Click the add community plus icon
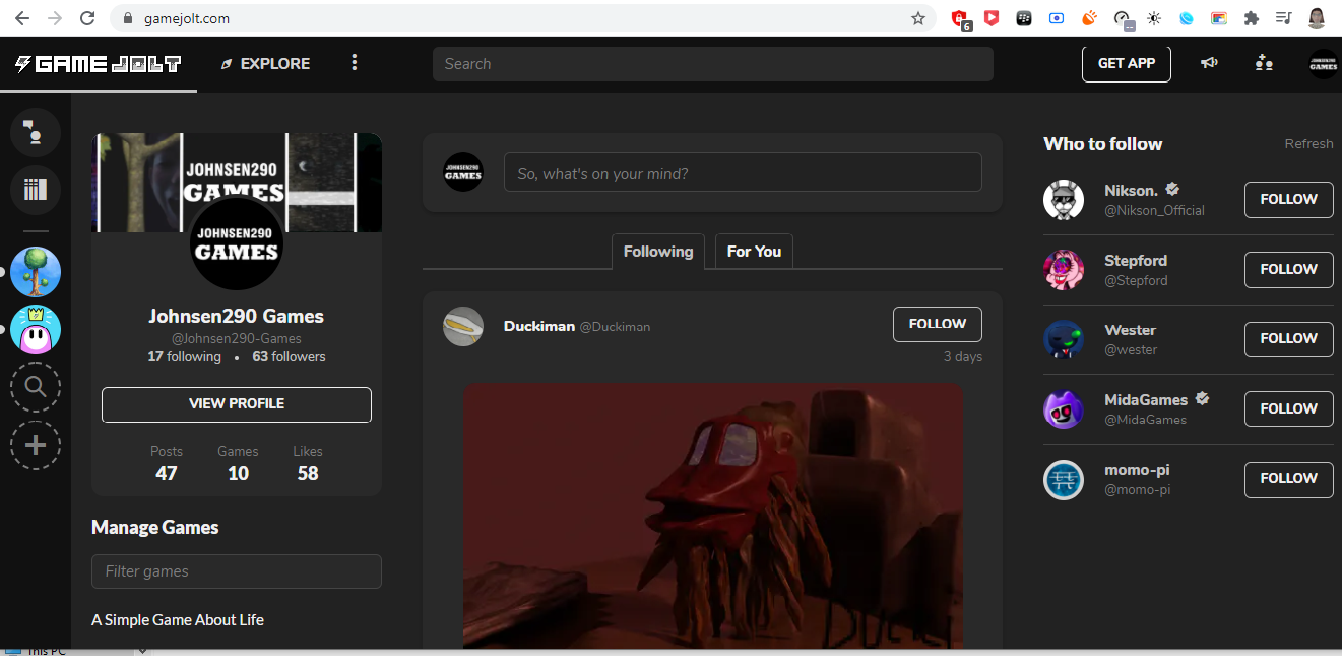This screenshot has height=656, width=1342. pos(35,446)
